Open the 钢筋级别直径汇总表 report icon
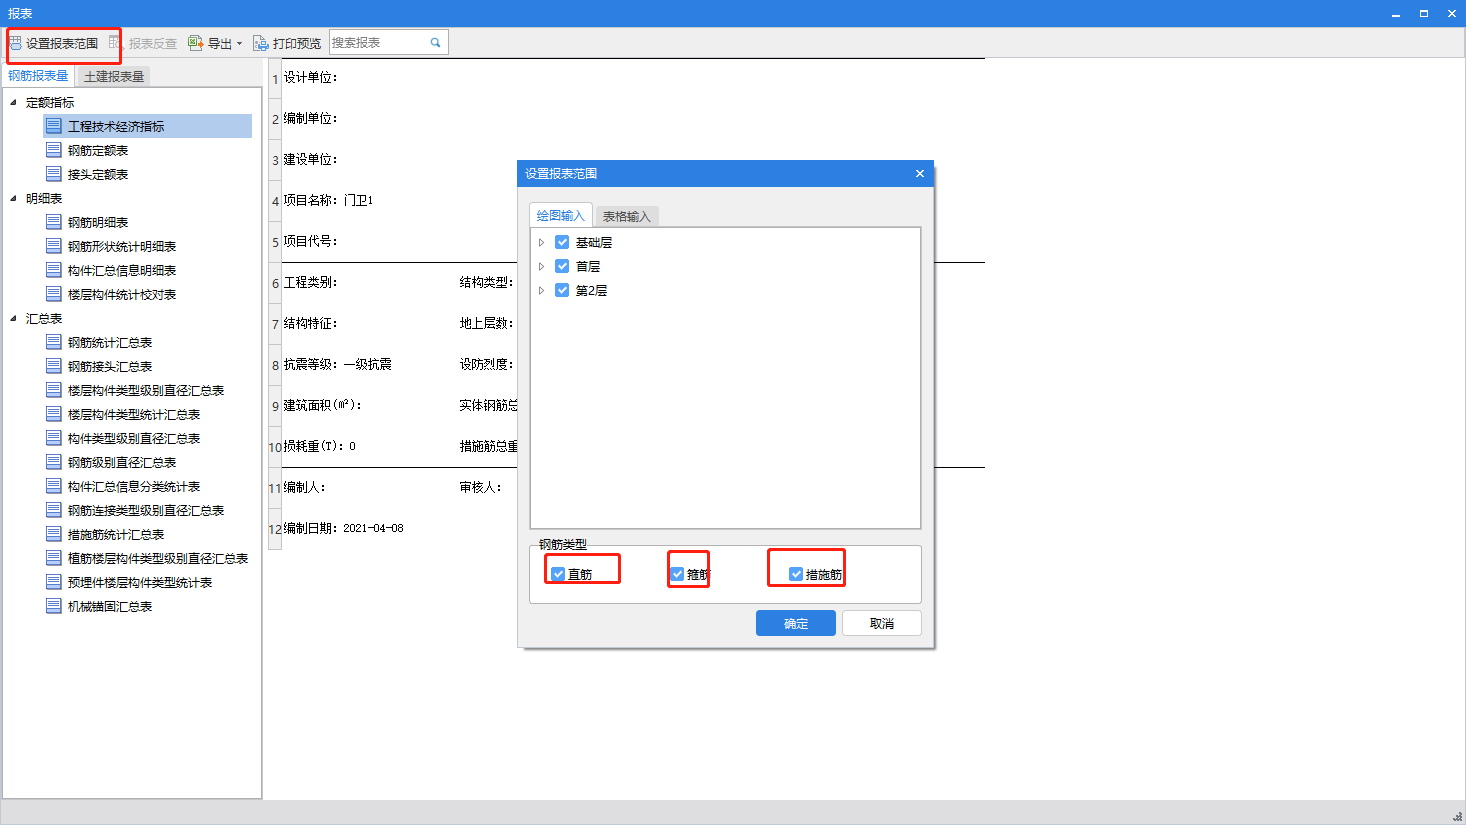 click(x=54, y=462)
